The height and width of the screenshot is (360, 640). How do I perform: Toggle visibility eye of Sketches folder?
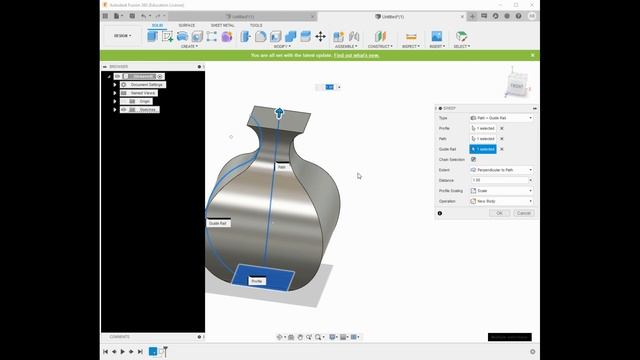pyautogui.click(x=124, y=109)
